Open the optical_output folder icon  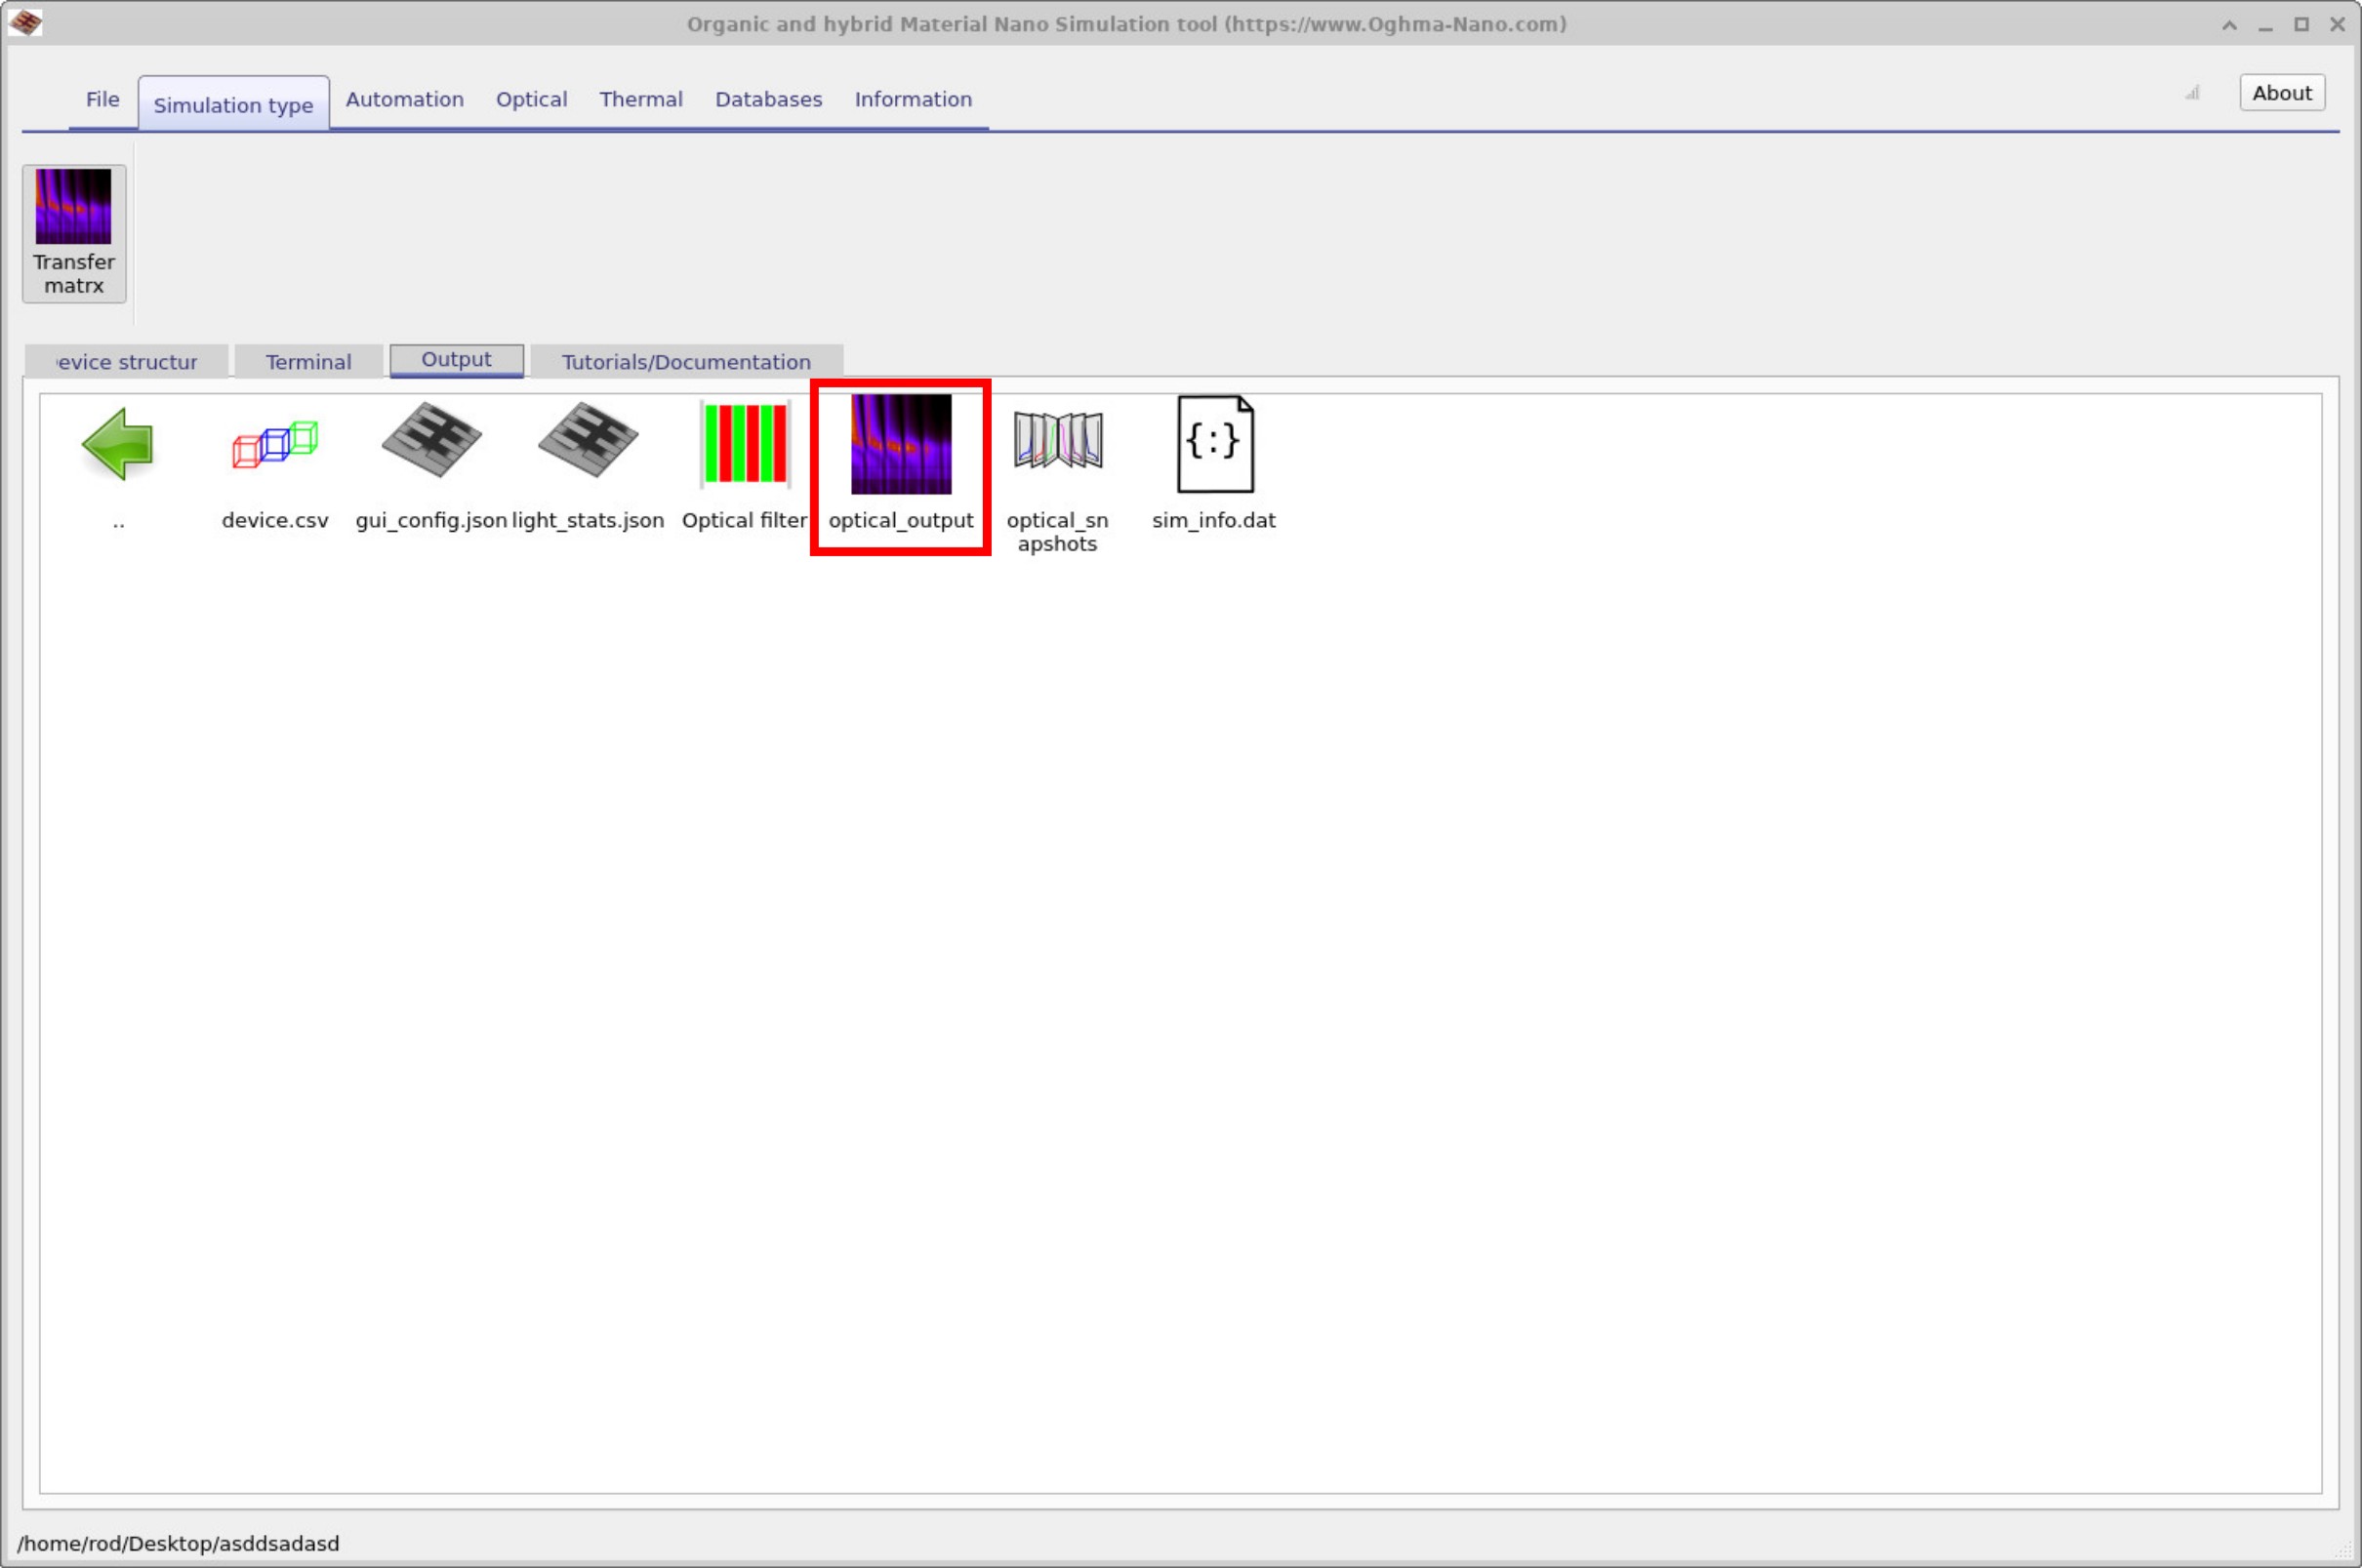coord(900,445)
